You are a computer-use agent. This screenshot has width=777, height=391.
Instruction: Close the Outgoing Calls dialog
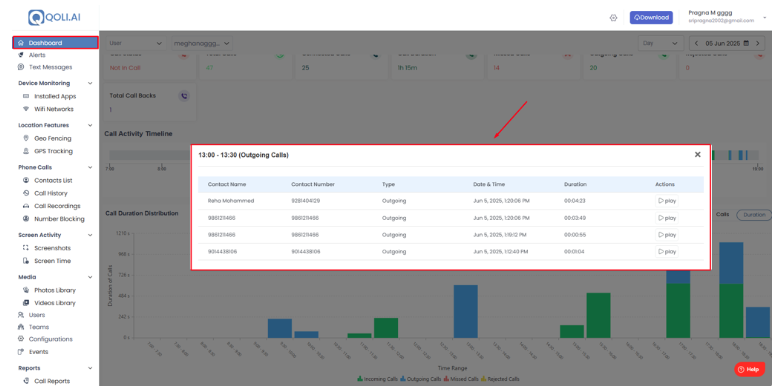697,155
